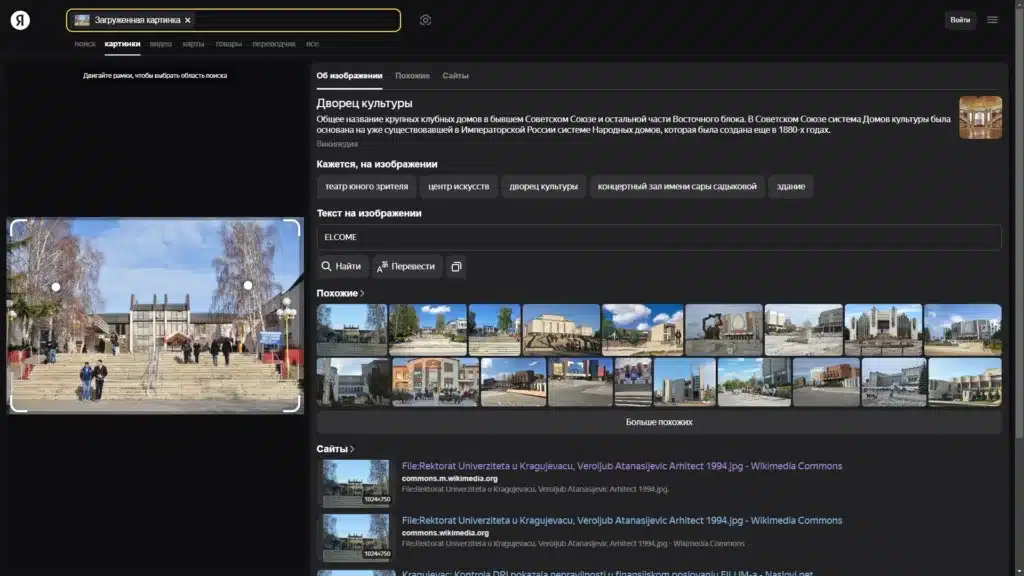
Task: Open camera image search icon
Action: pyautogui.click(x=425, y=20)
